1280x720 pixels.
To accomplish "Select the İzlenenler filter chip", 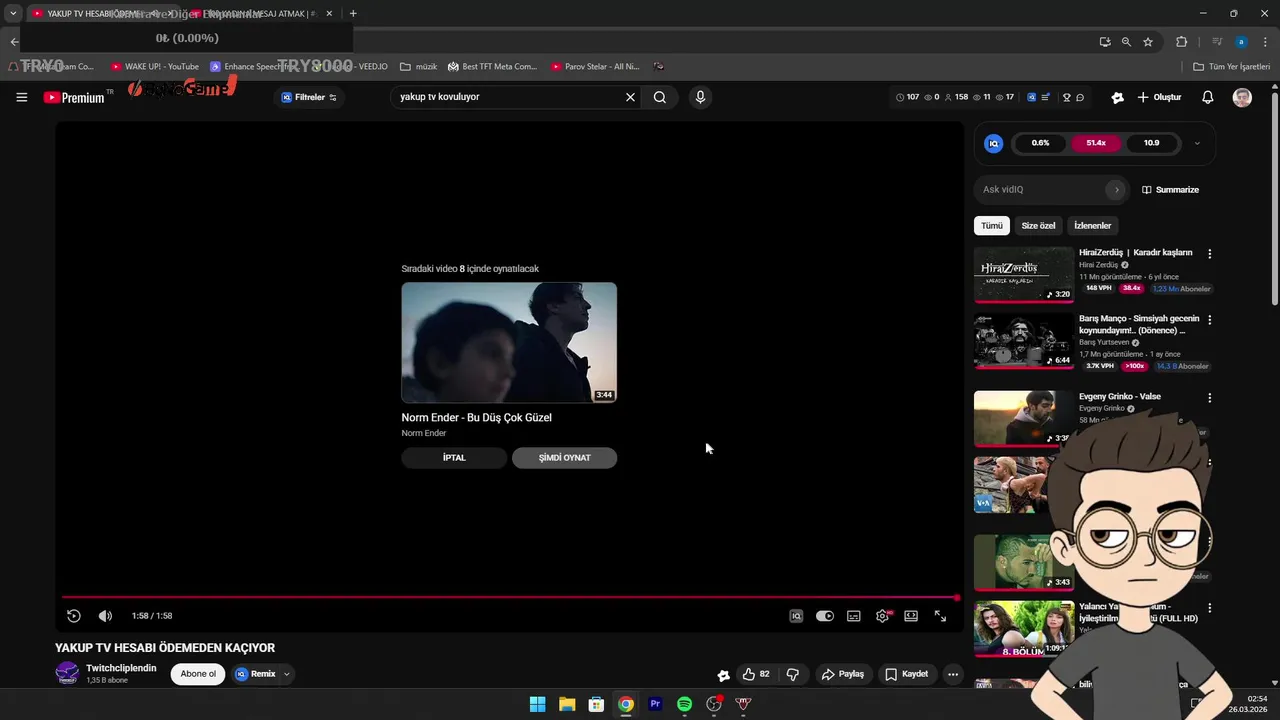I will coord(1092,226).
